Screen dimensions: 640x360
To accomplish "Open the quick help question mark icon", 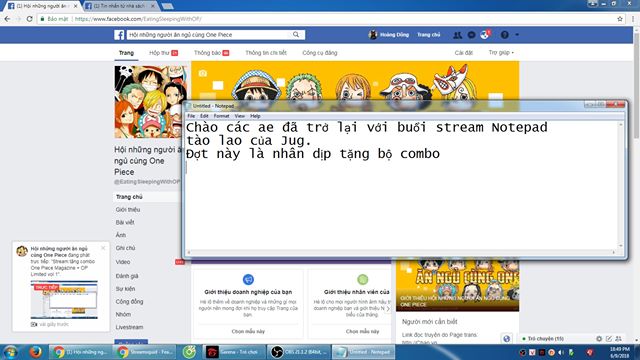I will (504, 35).
